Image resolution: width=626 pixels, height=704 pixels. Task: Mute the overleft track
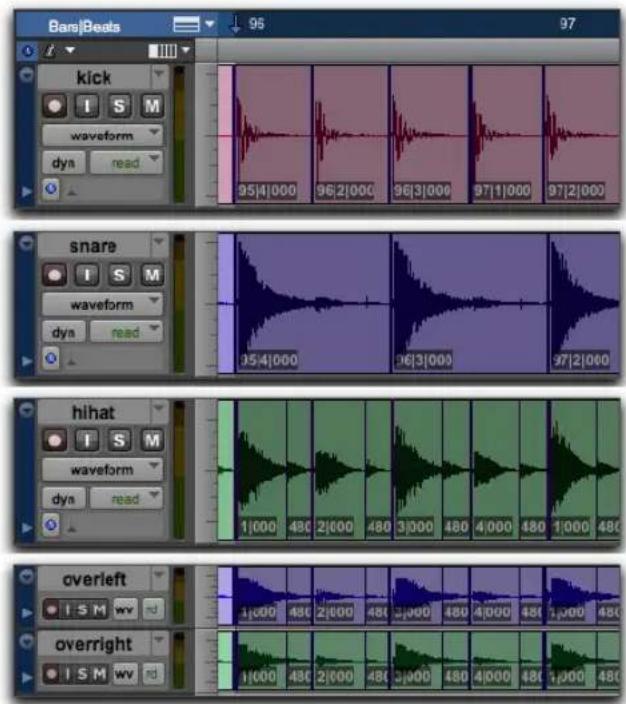click(x=100, y=610)
